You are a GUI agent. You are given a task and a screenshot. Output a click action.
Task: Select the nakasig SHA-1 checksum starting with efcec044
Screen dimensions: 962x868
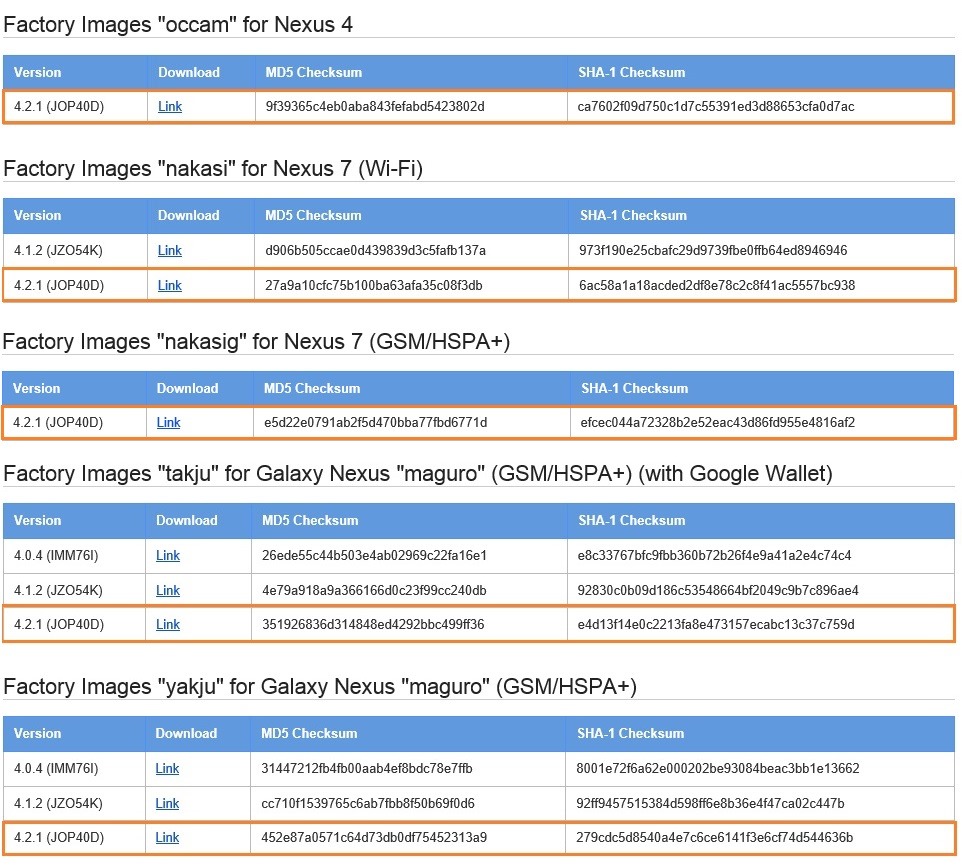[x=717, y=423]
